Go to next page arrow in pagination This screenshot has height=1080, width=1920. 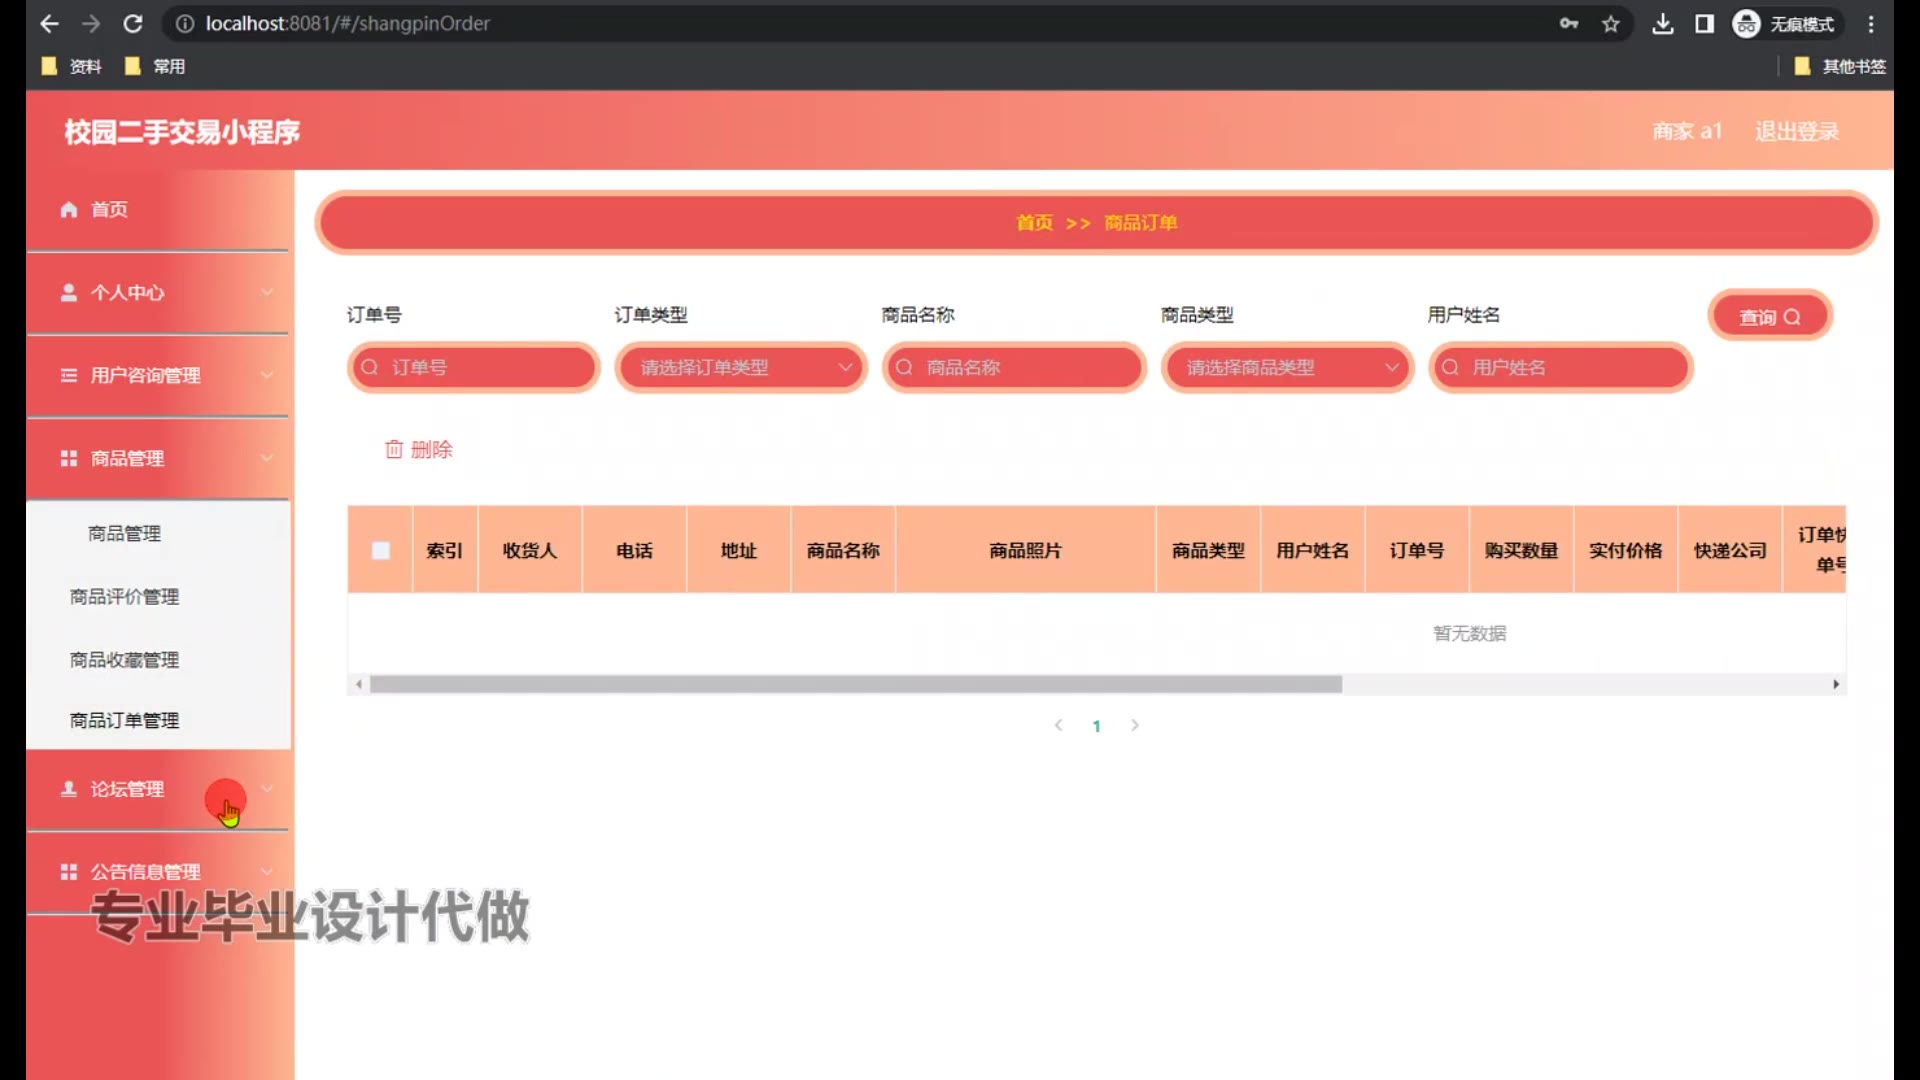tap(1135, 725)
